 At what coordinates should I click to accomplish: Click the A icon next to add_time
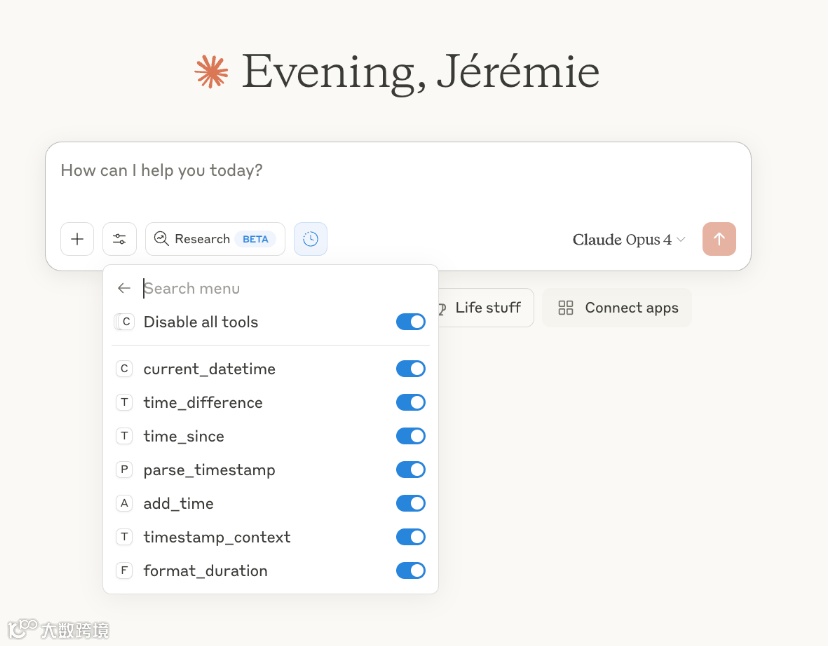pos(124,503)
